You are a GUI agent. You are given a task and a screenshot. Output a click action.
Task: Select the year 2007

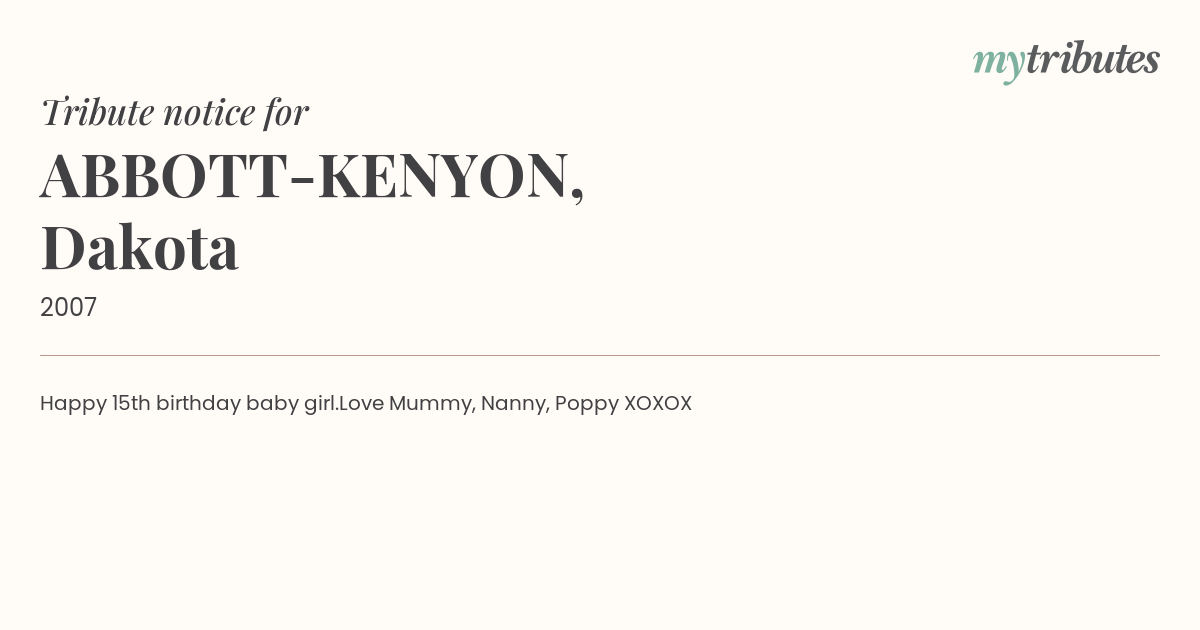[68, 307]
